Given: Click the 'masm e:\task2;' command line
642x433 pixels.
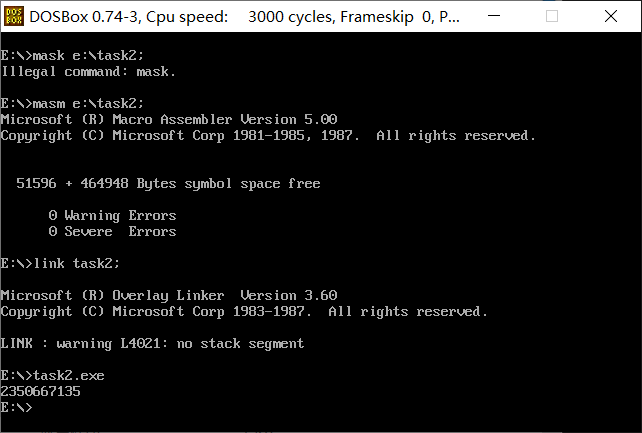Looking at the screenshot, I should pos(72,104).
